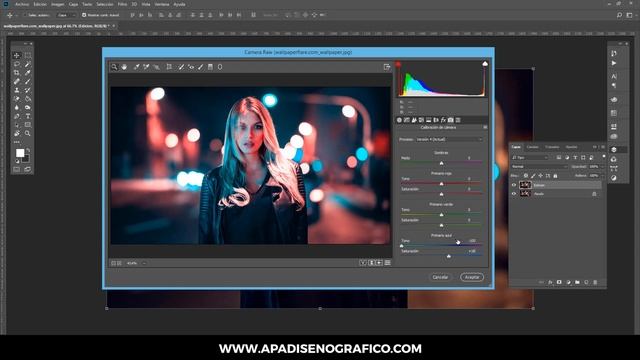Toggle the show transform controls checkbox
Screen dimensions: 640x360
84,15
